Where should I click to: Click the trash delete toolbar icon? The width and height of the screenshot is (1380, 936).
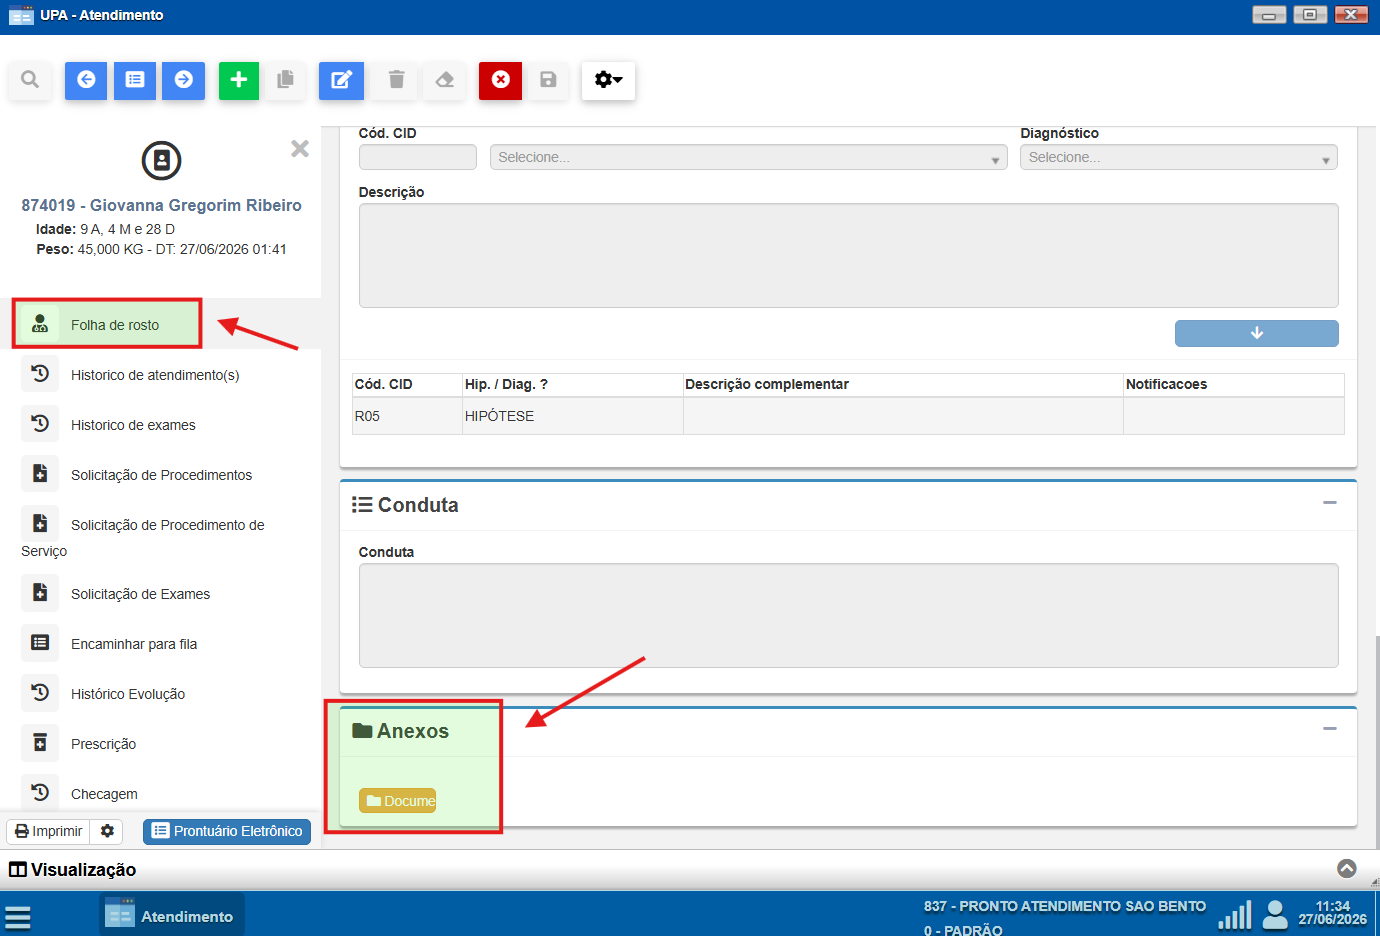(x=396, y=80)
